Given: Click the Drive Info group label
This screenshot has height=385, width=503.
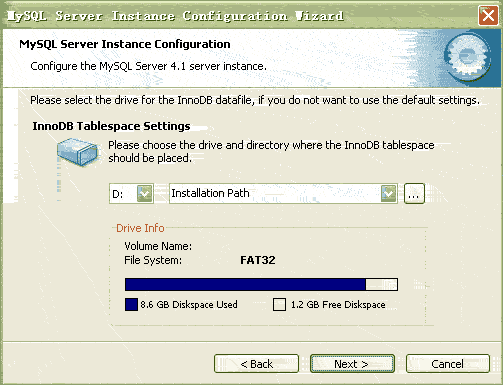Looking at the screenshot, I should pos(140,228).
